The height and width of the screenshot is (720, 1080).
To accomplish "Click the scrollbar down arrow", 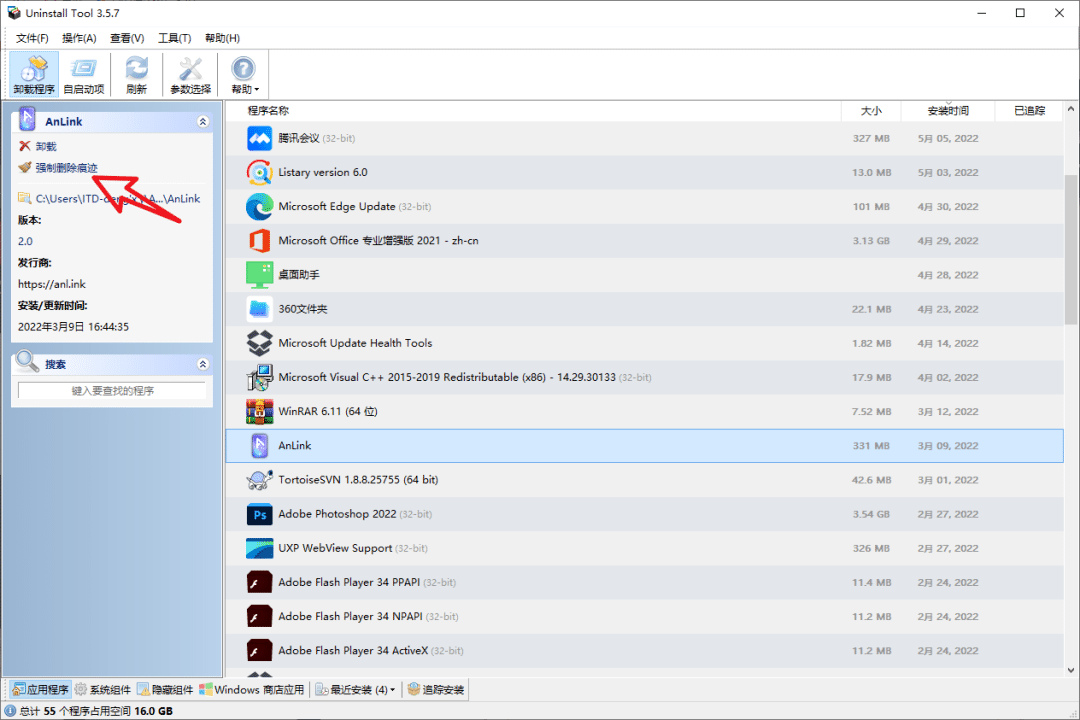I will [1071, 669].
